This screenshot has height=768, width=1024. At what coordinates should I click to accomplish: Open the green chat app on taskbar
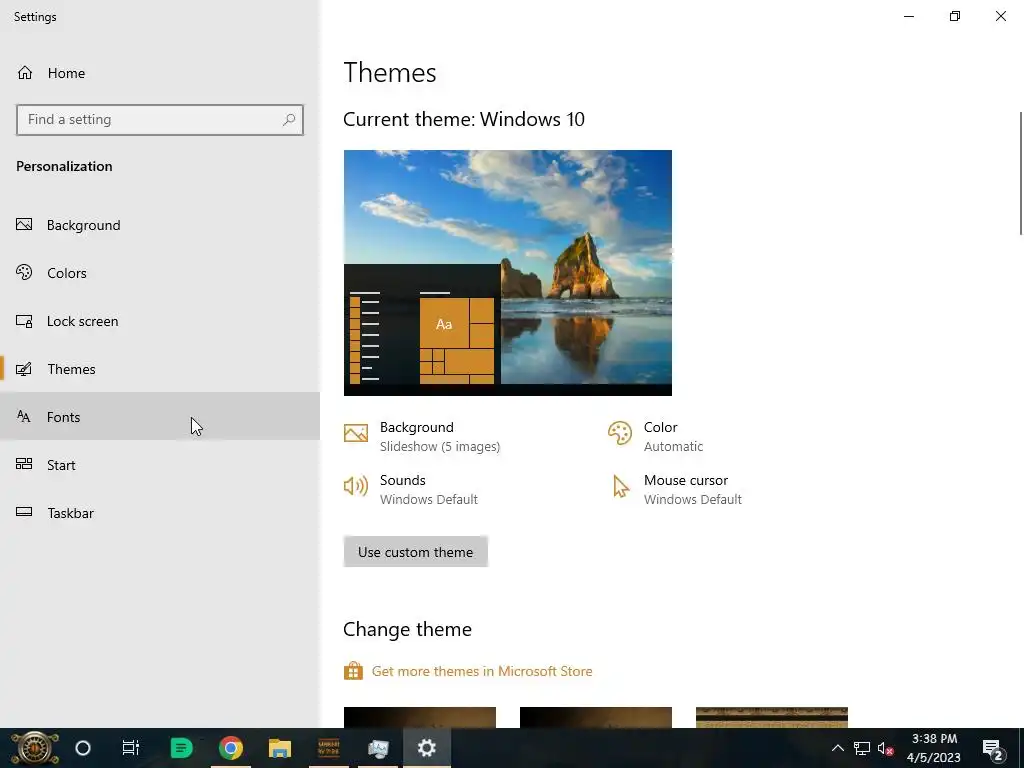[x=181, y=748]
